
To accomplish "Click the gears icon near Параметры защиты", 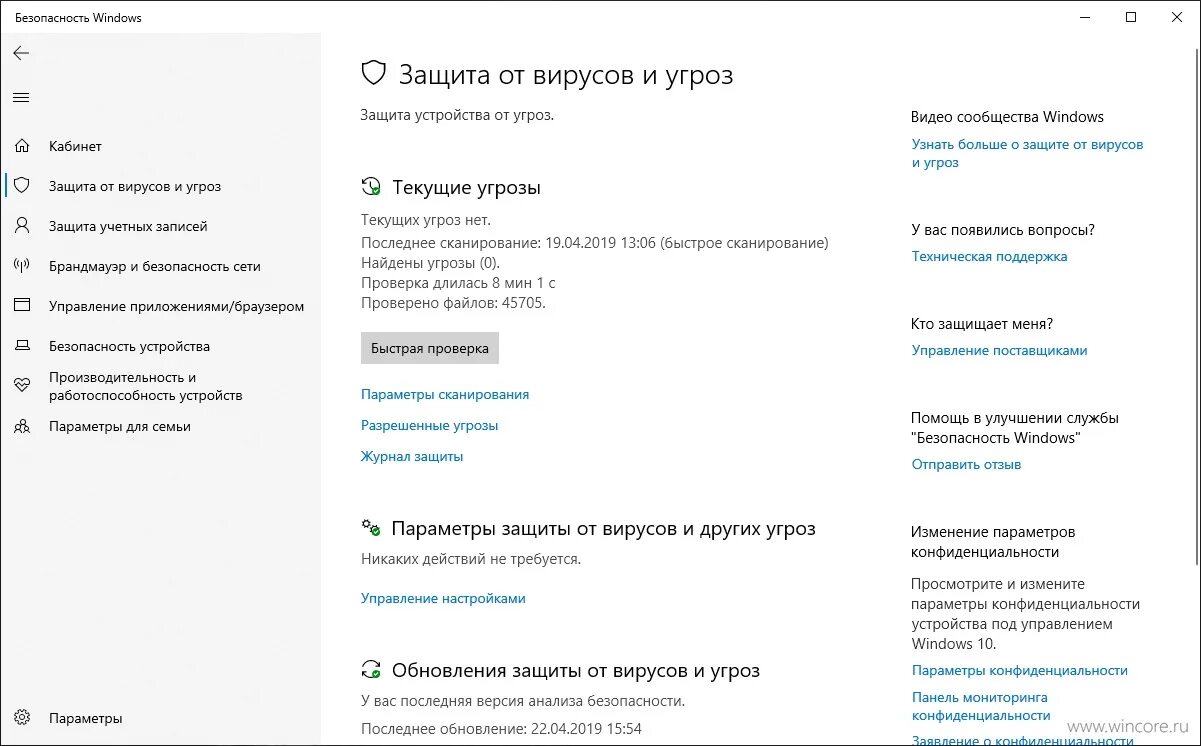I will tap(371, 528).
